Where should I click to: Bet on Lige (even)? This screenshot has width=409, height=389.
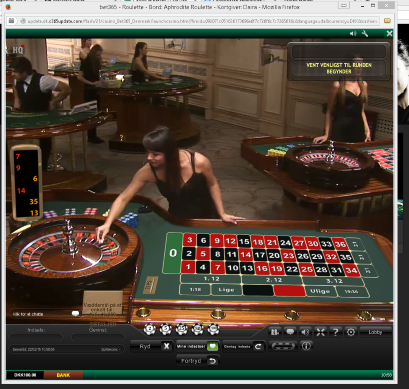226,290
